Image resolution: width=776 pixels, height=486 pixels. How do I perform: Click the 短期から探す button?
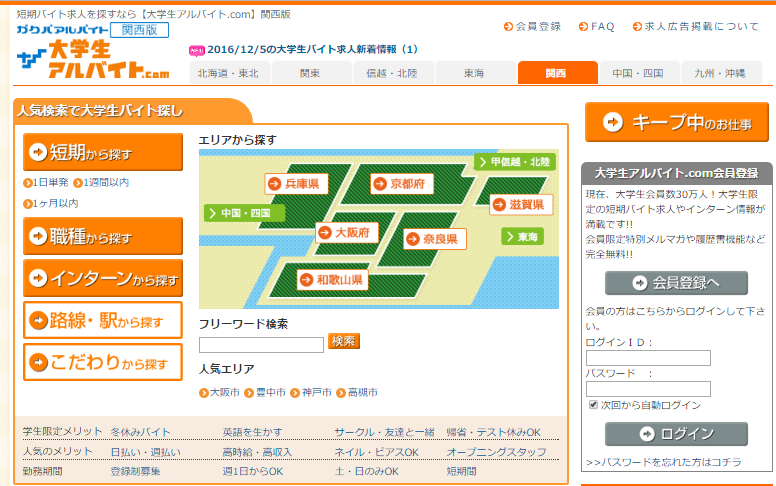[103, 152]
